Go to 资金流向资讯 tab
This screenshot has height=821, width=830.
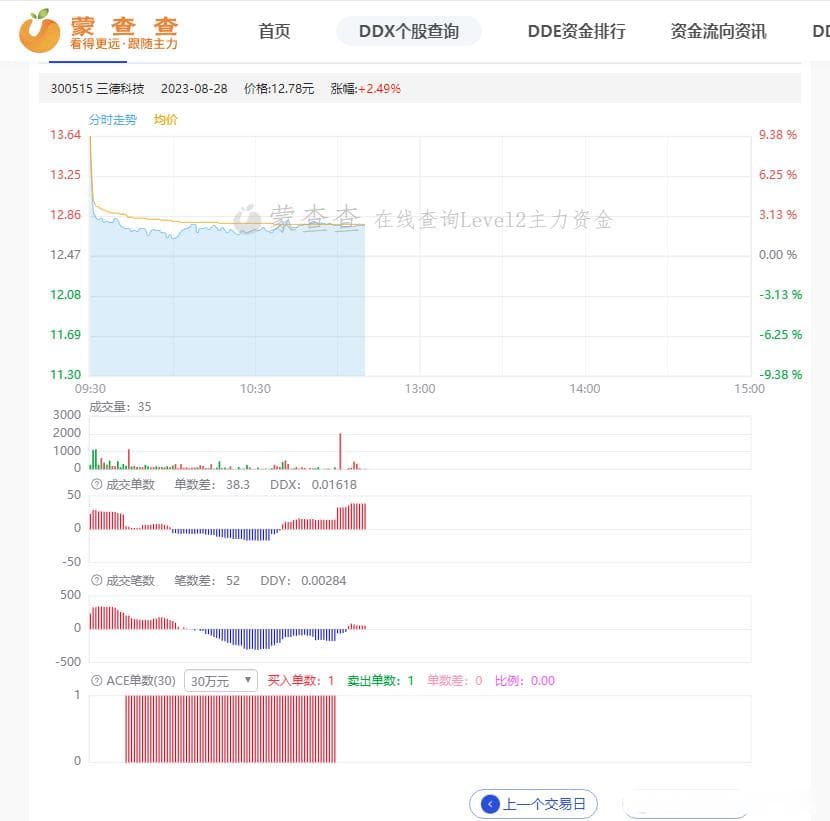point(718,31)
